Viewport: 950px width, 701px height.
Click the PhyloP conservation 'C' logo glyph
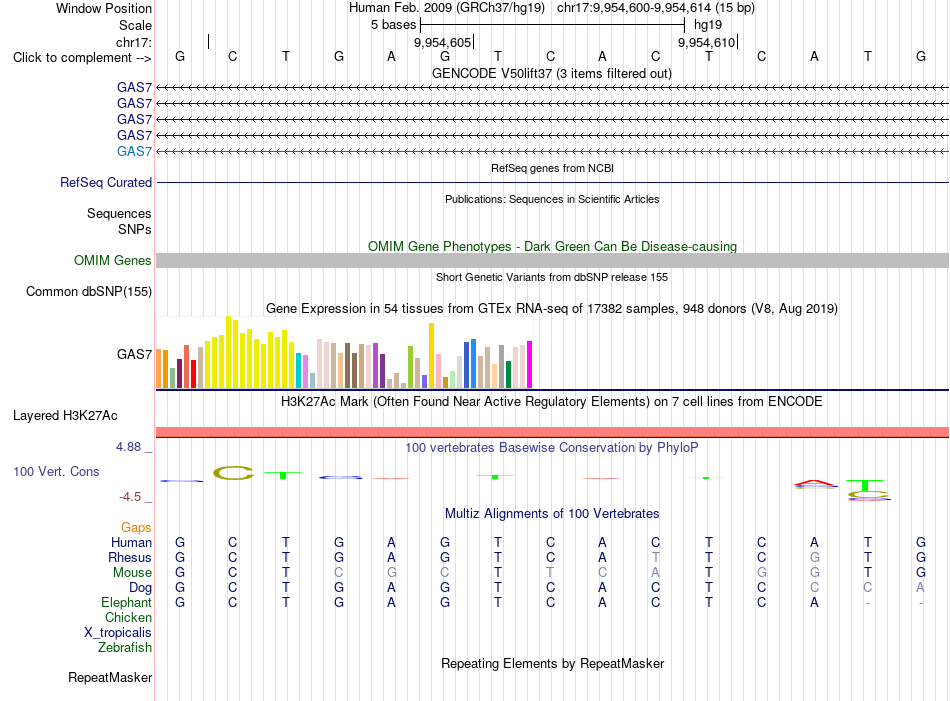click(233, 473)
